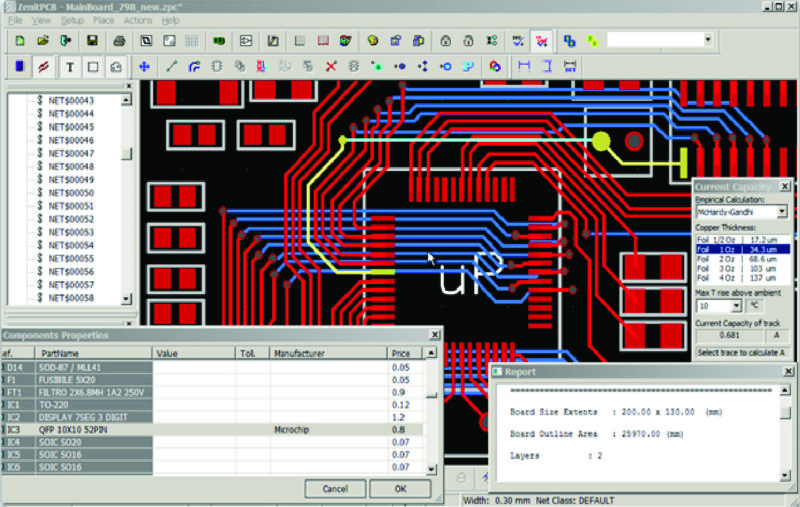Expand the empty combo box in top toolbar
The image size is (800, 507).
pyautogui.click(x=708, y=40)
